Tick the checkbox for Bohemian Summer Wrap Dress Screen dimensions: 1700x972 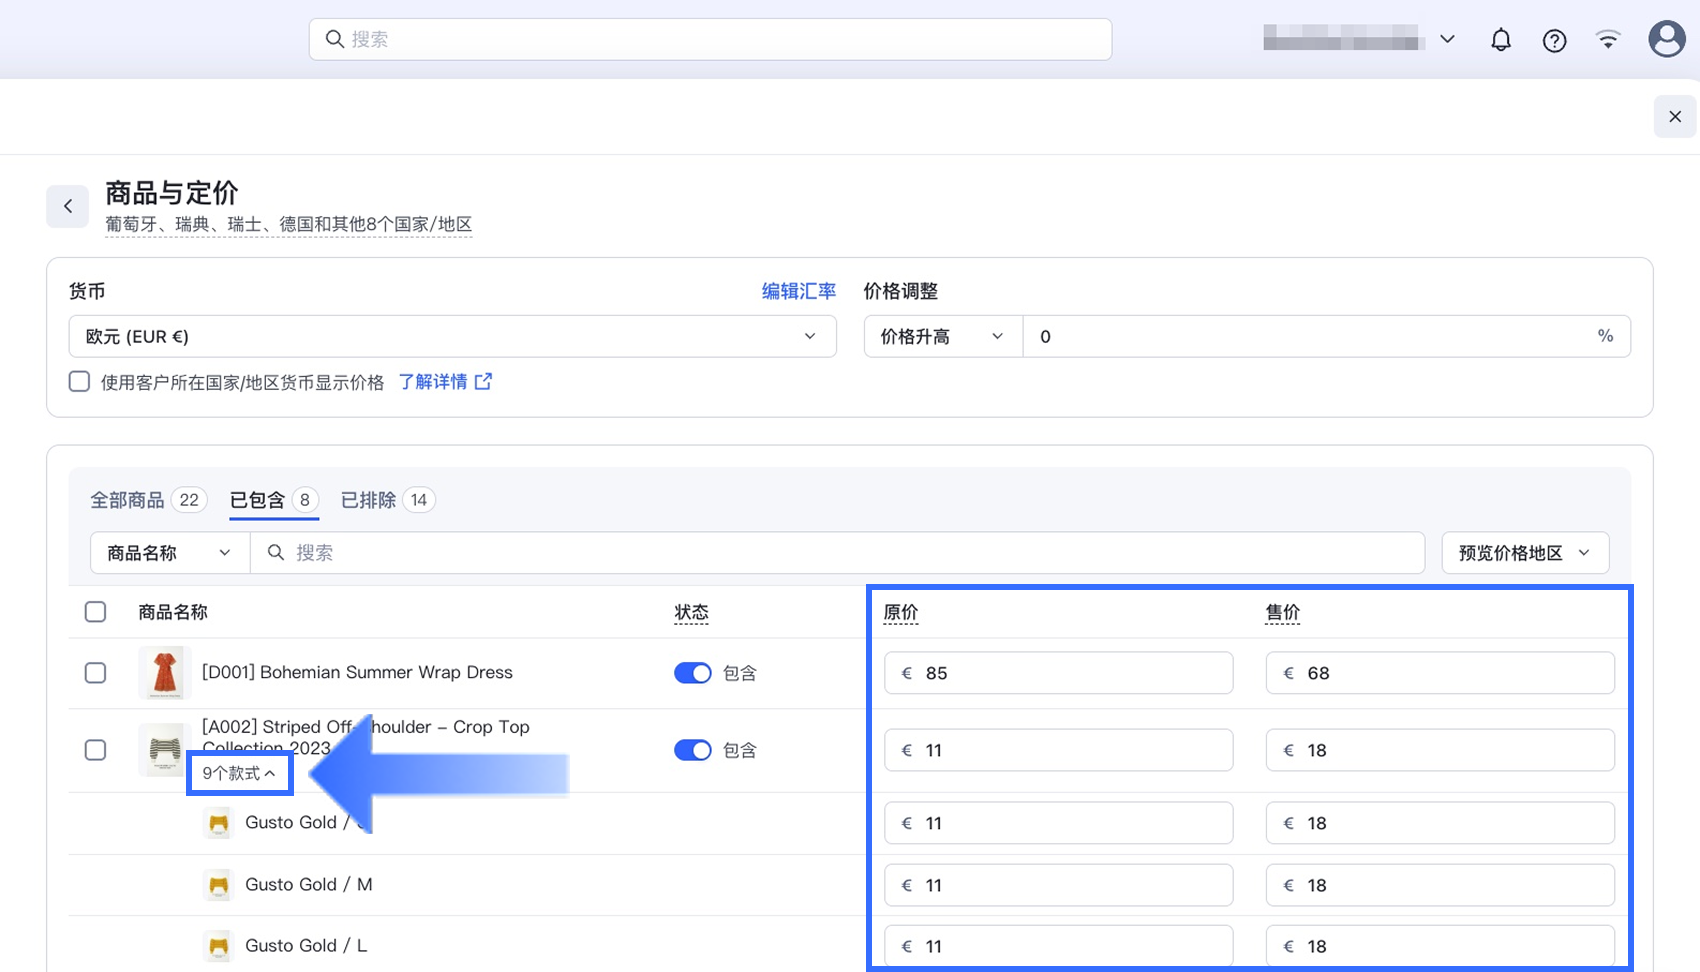pyautogui.click(x=95, y=673)
